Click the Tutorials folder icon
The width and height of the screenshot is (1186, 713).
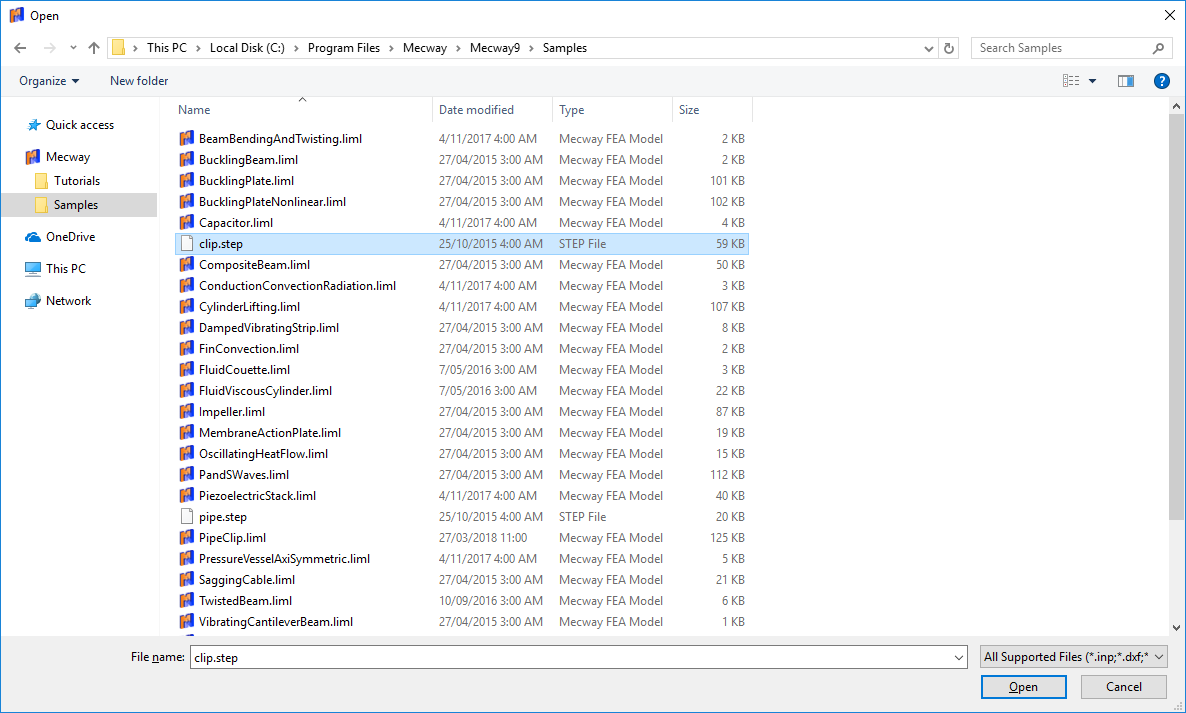click(x=42, y=181)
